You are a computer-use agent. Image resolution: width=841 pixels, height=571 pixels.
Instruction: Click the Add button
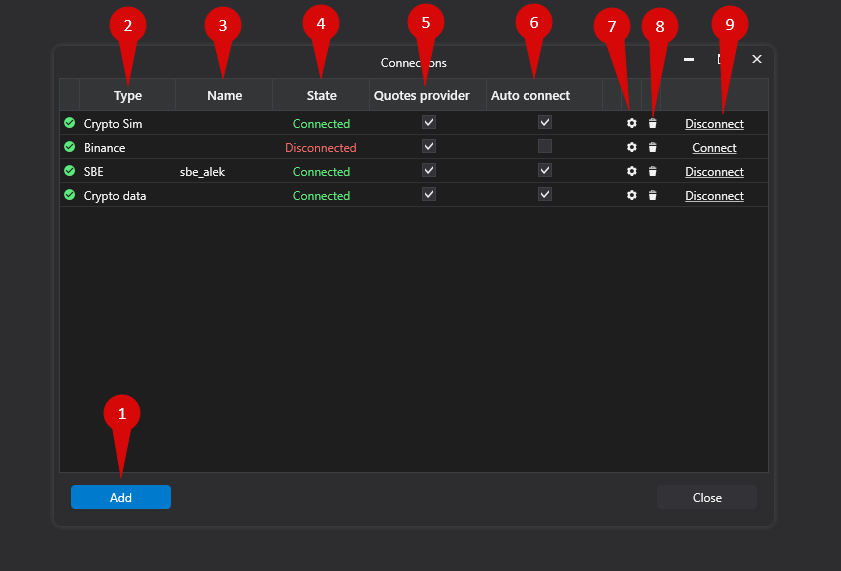121,497
